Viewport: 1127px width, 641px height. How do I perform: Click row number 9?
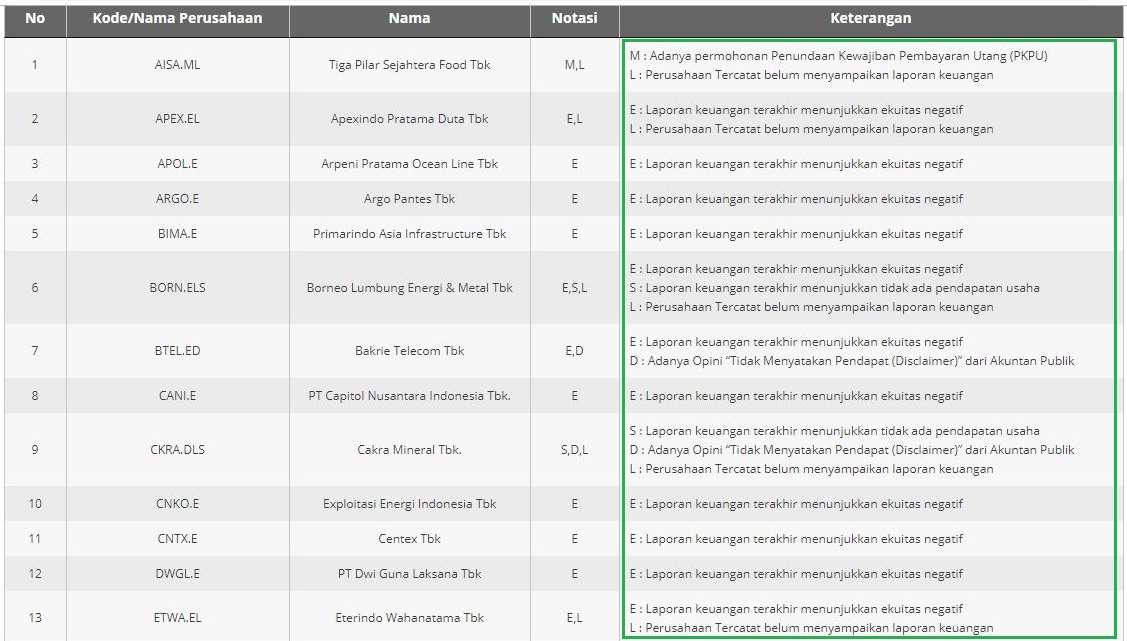[34, 450]
